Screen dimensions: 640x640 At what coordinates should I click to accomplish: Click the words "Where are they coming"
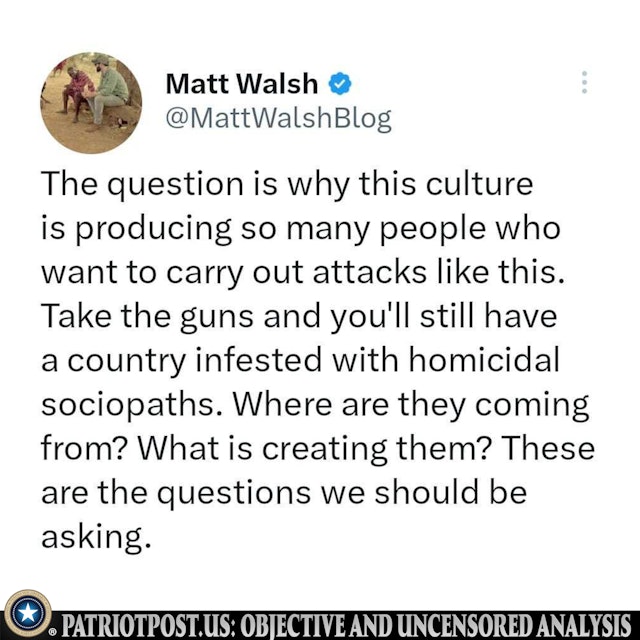(x=411, y=406)
